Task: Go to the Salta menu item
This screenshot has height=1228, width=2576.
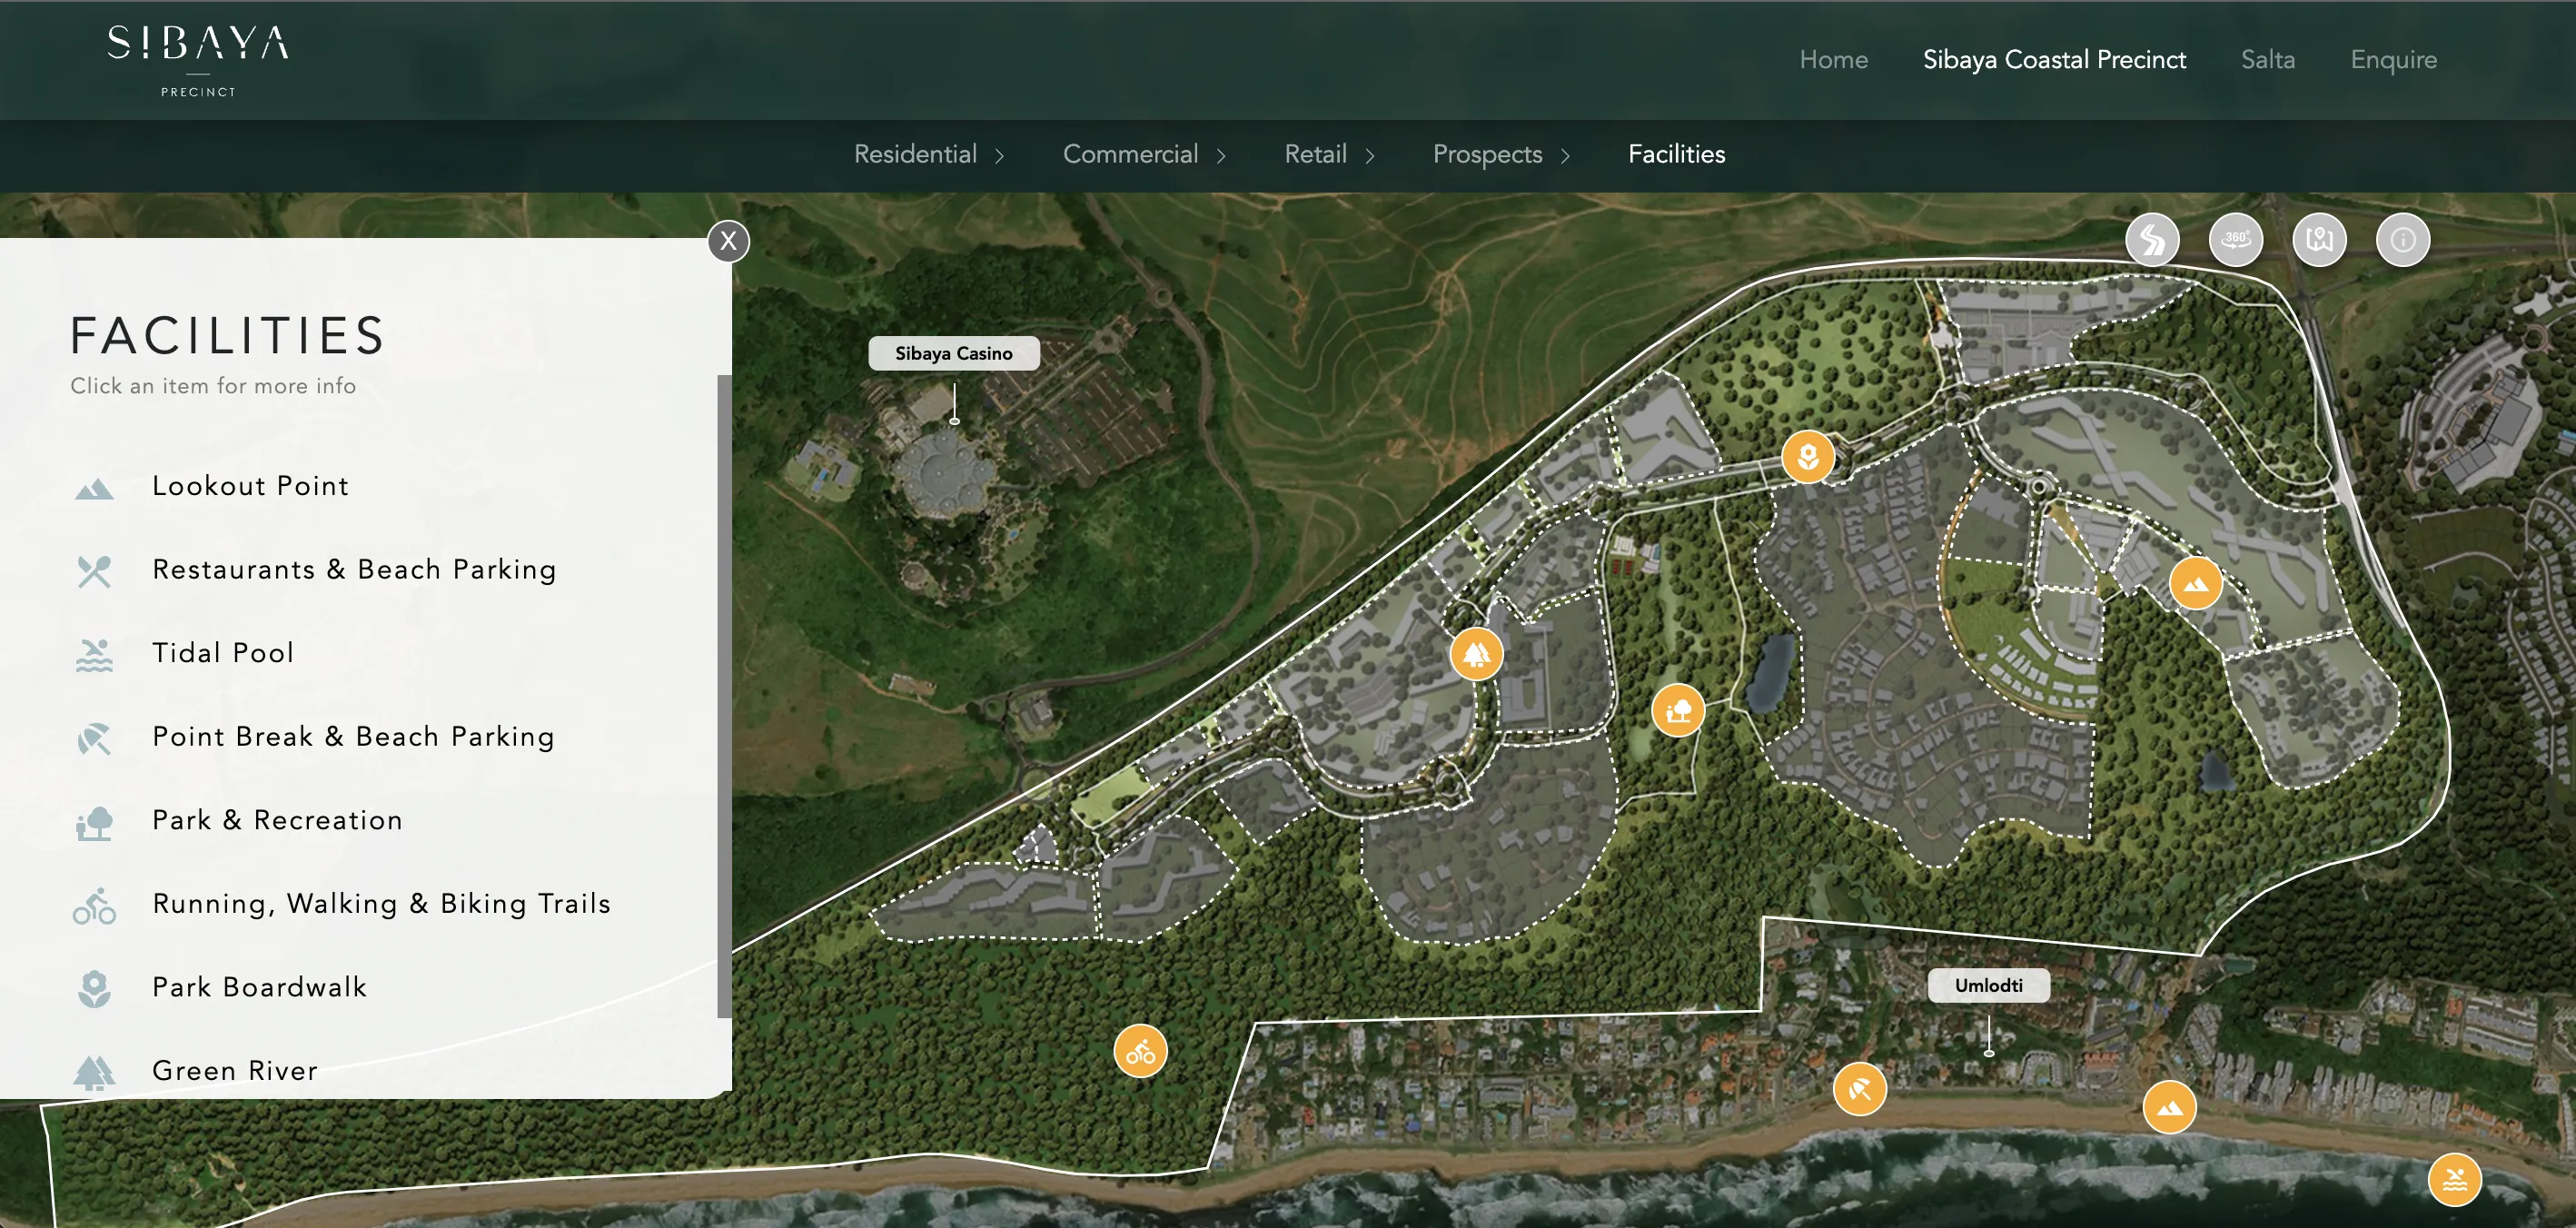Action: point(2267,59)
